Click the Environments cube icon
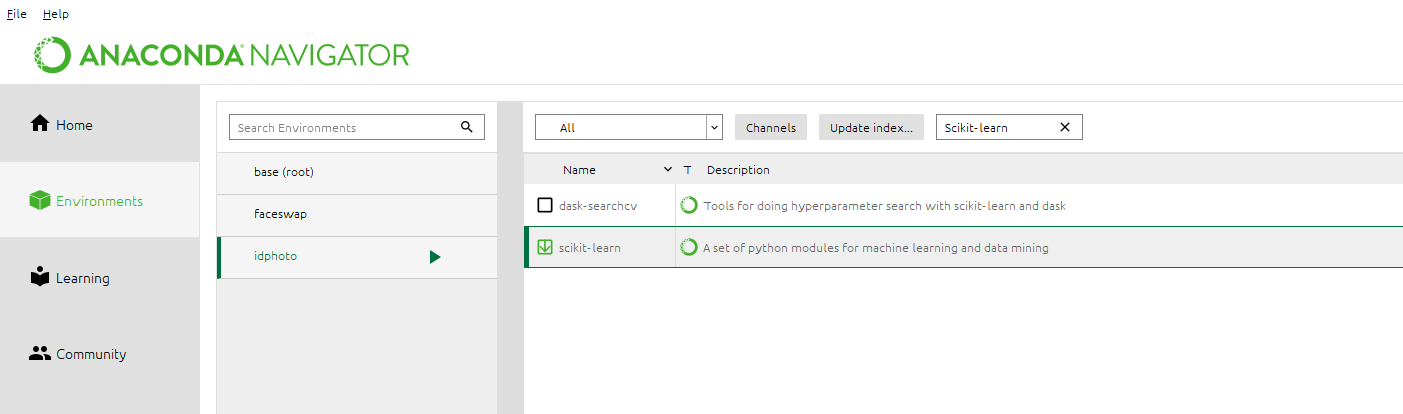 [40, 200]
